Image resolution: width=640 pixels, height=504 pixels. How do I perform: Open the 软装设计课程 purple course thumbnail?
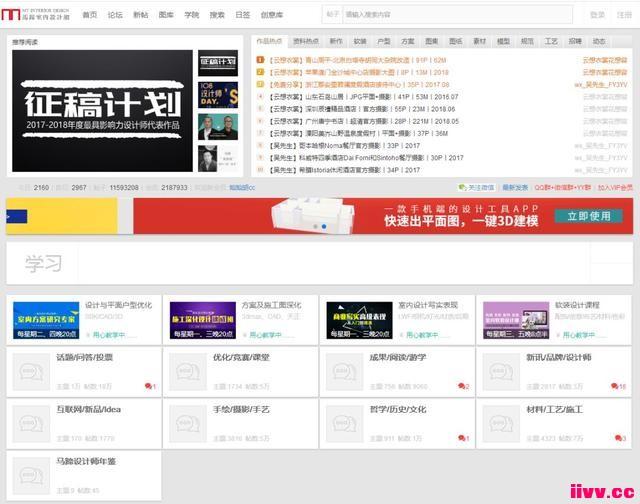(516, 320)
